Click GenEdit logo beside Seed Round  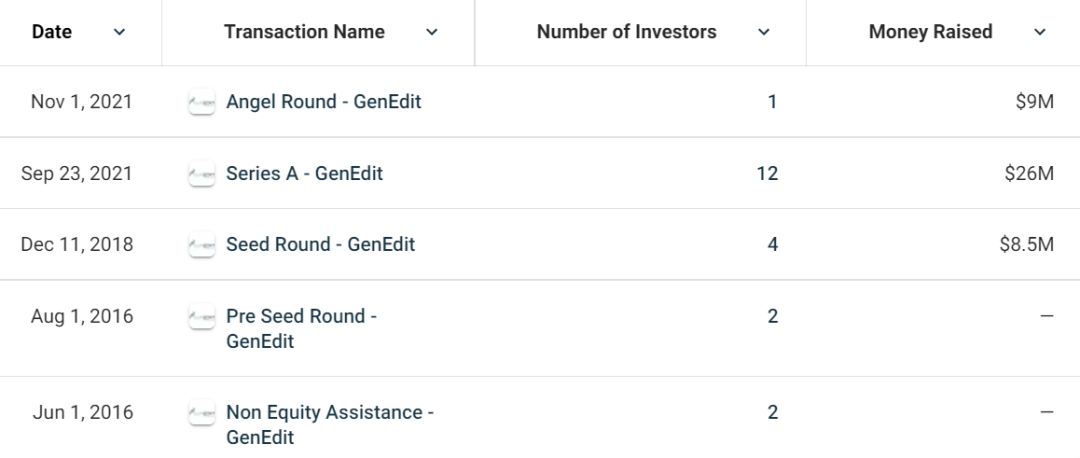[202, 244]
